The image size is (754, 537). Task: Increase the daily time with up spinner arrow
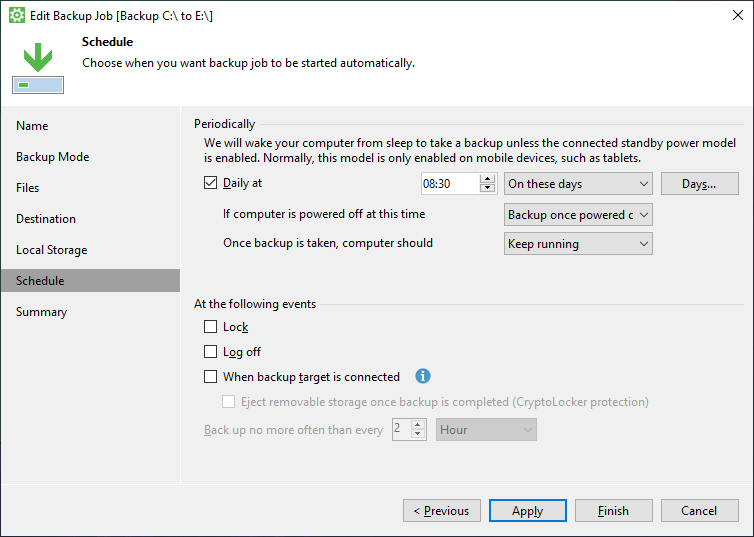pos(488,179)
